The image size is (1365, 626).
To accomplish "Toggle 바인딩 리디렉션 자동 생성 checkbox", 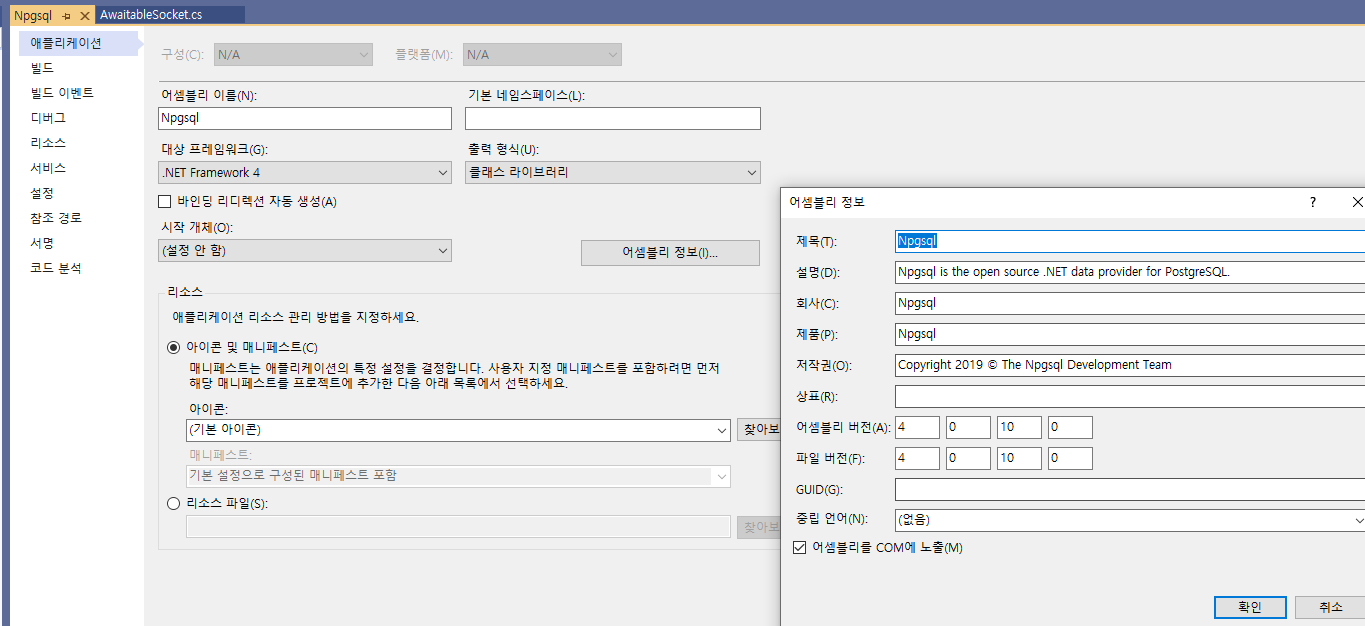I will click(166, 201).
